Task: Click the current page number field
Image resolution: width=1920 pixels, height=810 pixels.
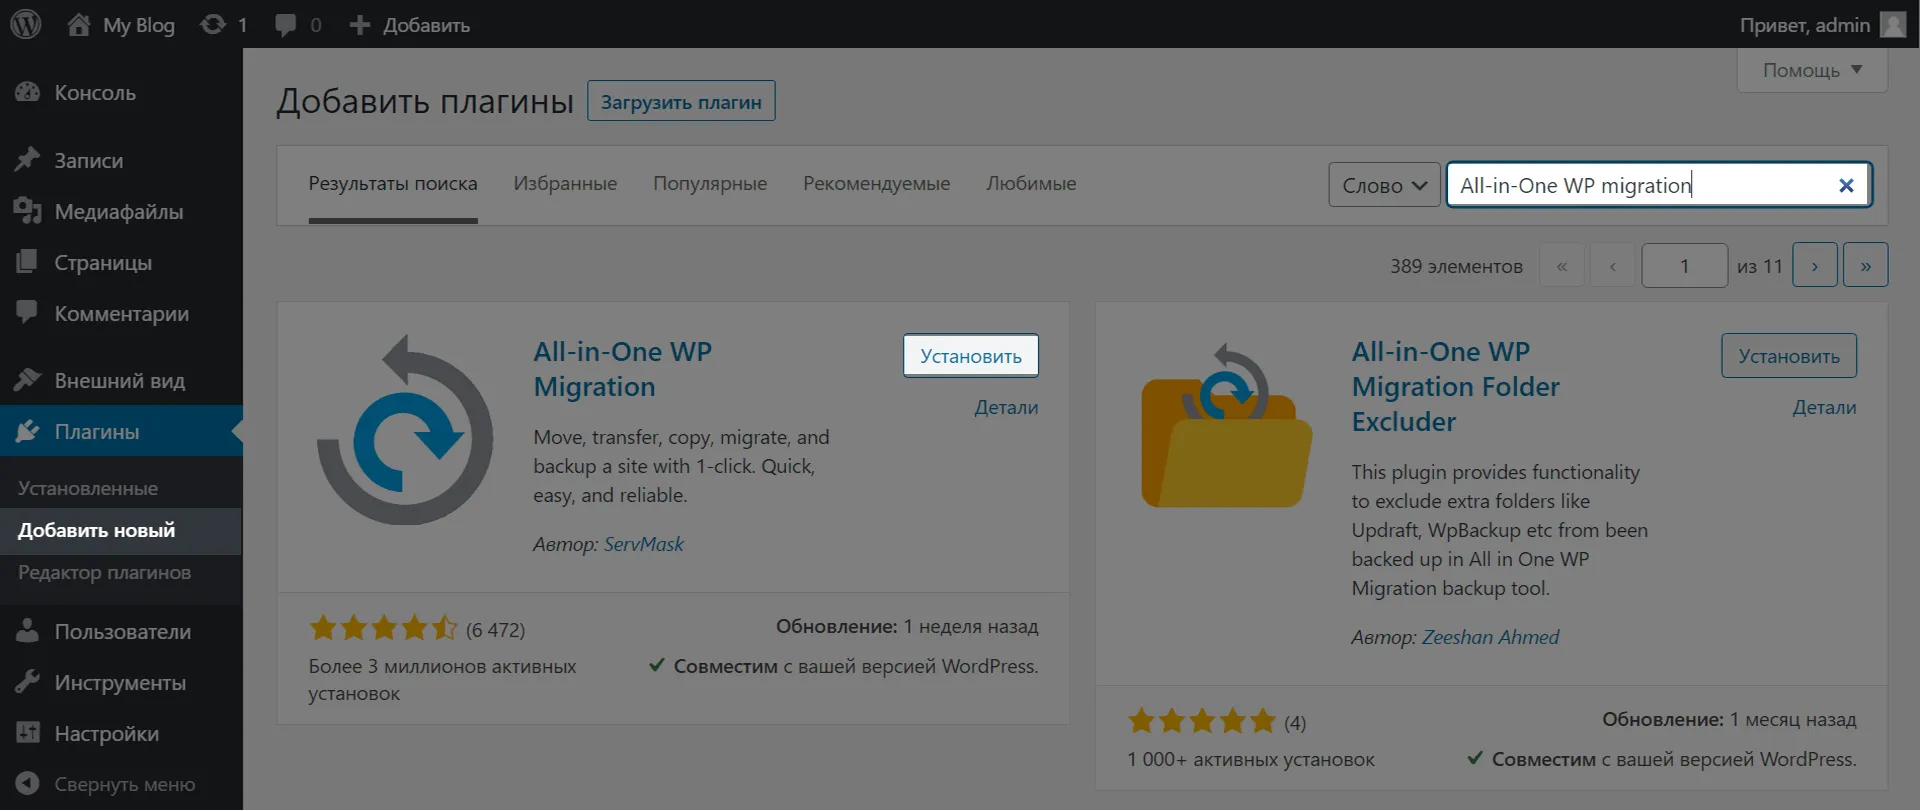Action: (1685, 266)
